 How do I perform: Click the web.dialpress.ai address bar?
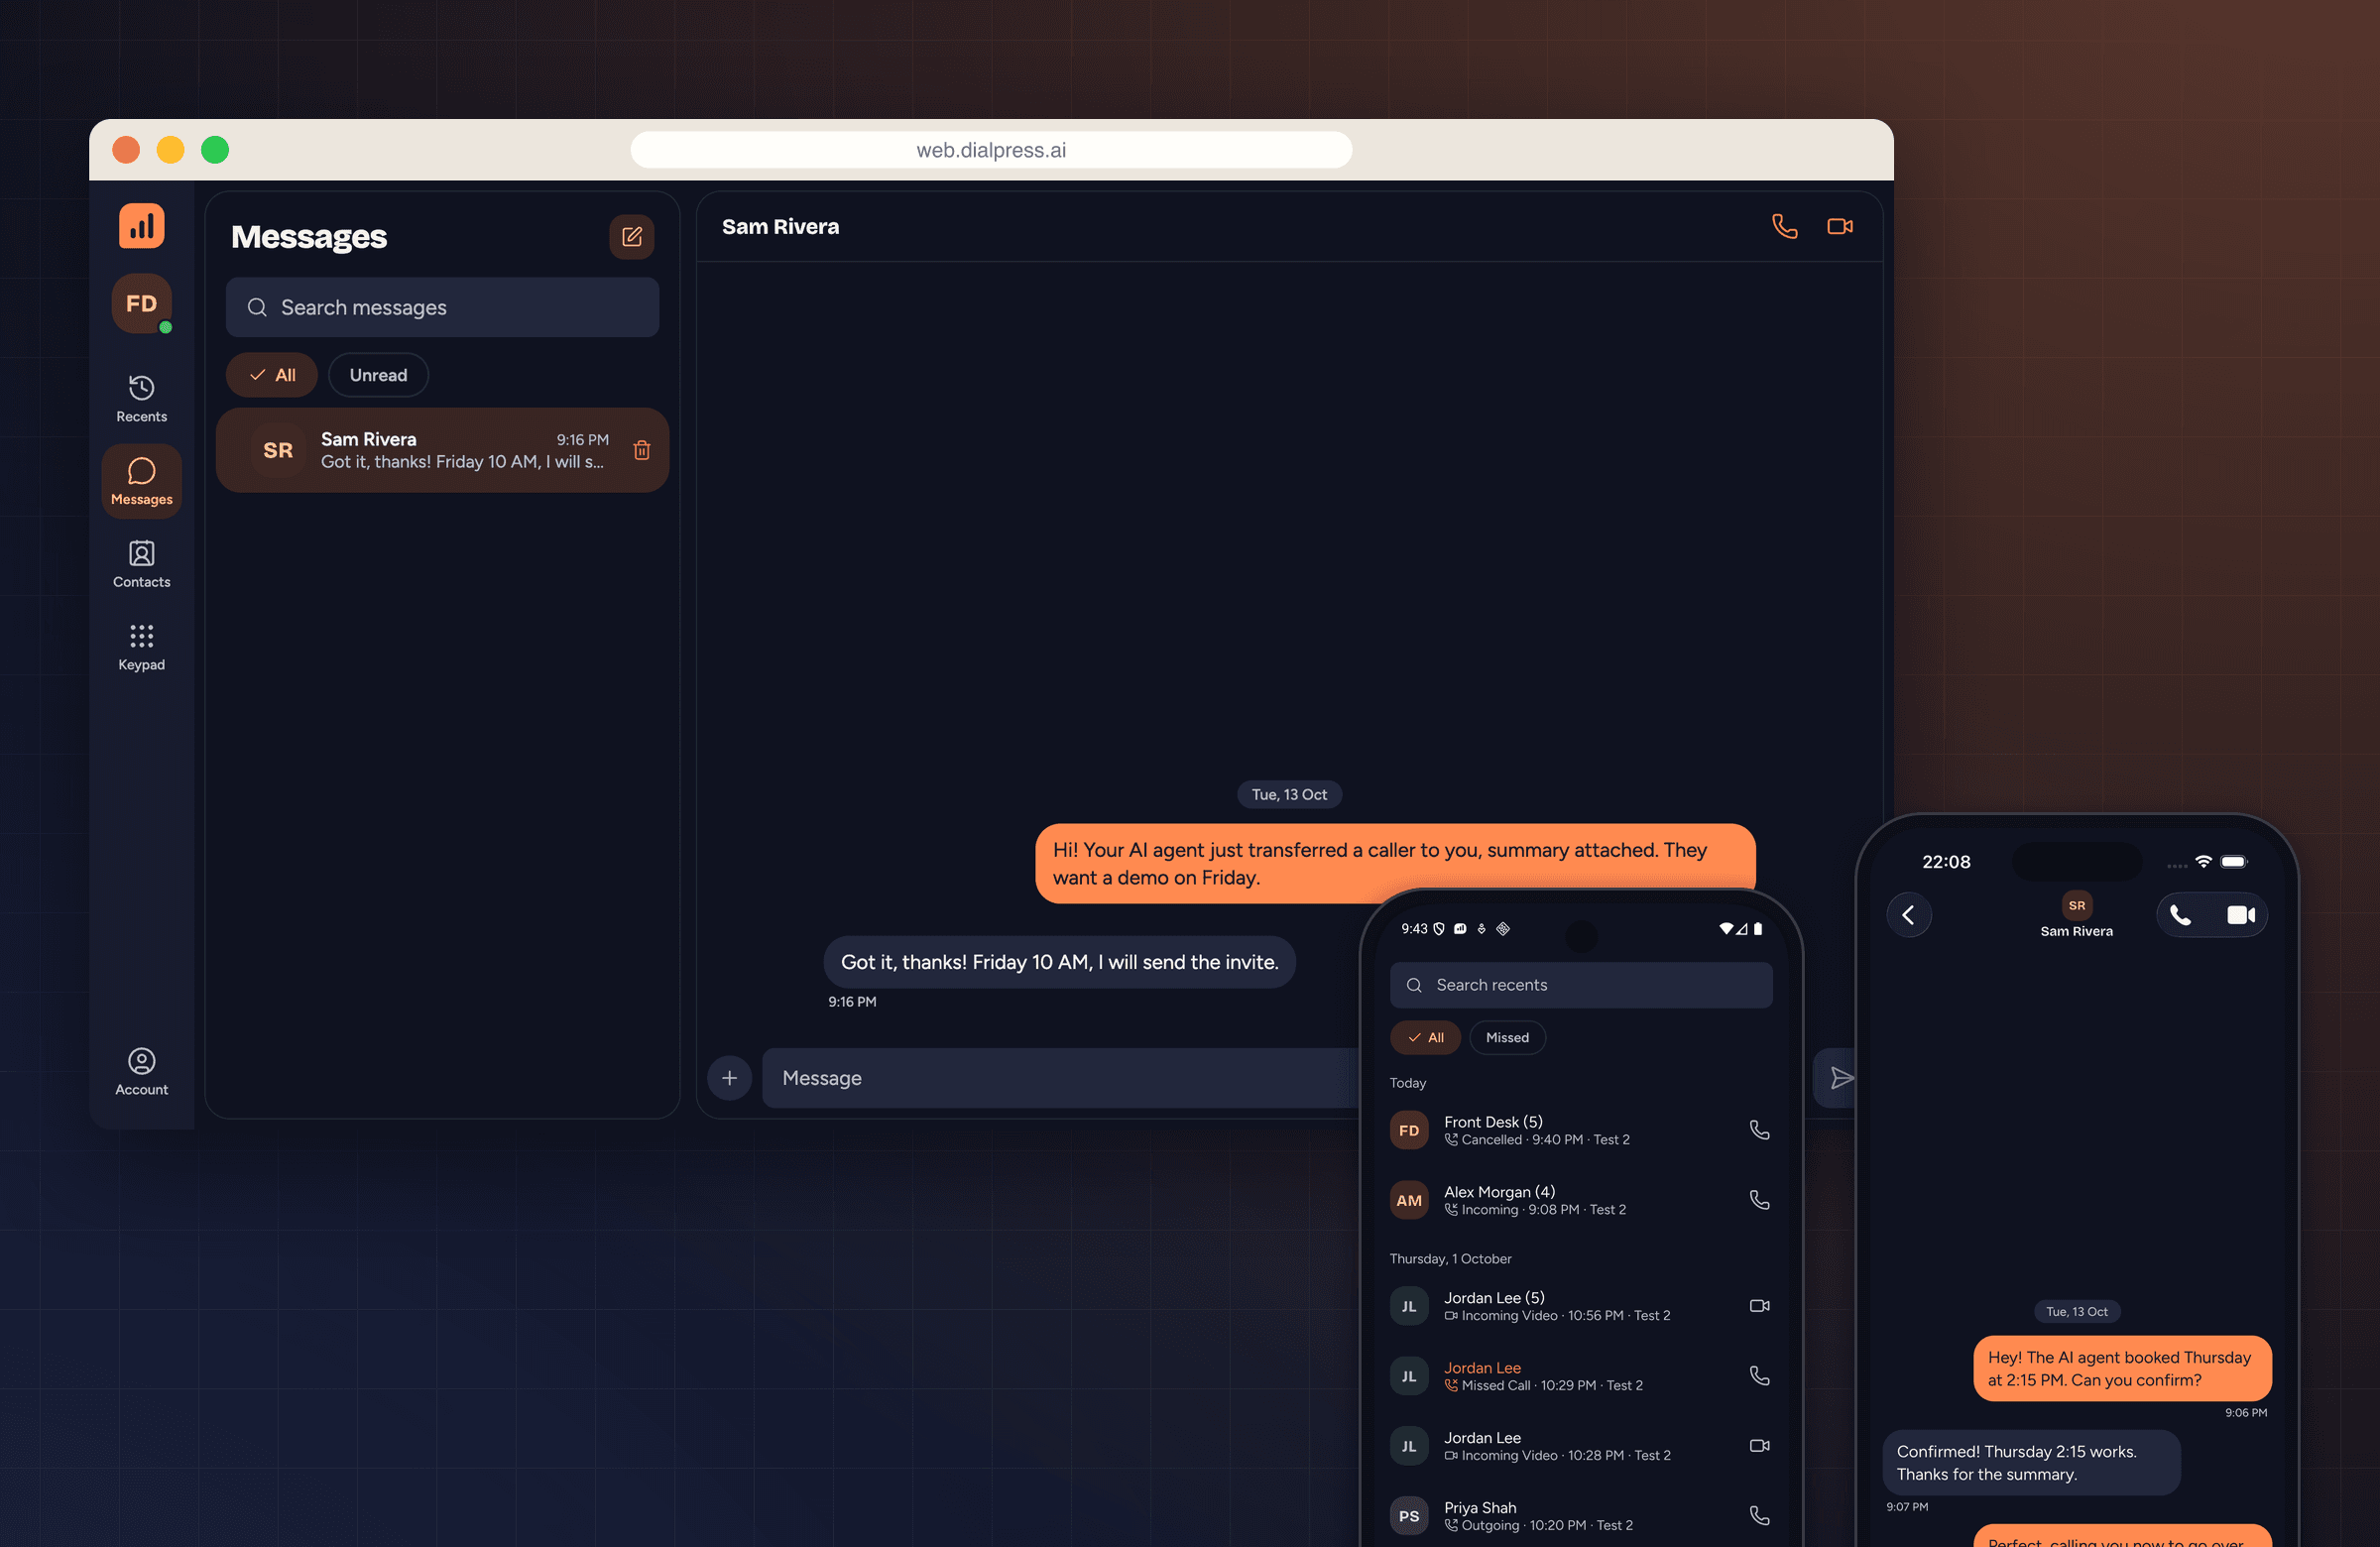click(x=991, y=150)
